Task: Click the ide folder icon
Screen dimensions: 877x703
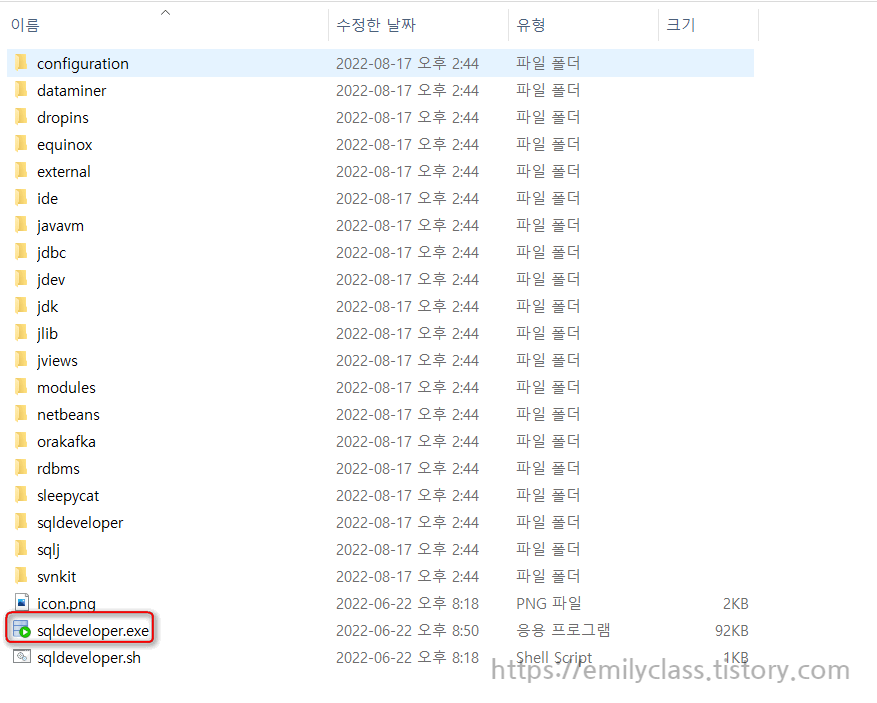Action: pyautogui.click(x=21, y=197)
